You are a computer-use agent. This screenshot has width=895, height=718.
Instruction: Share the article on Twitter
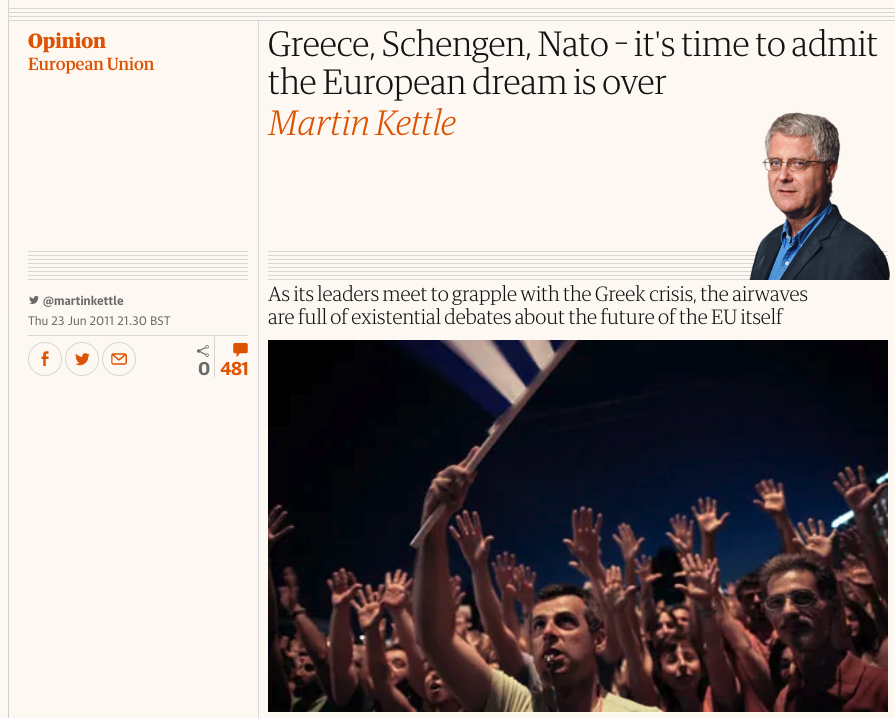coord(82,359)
